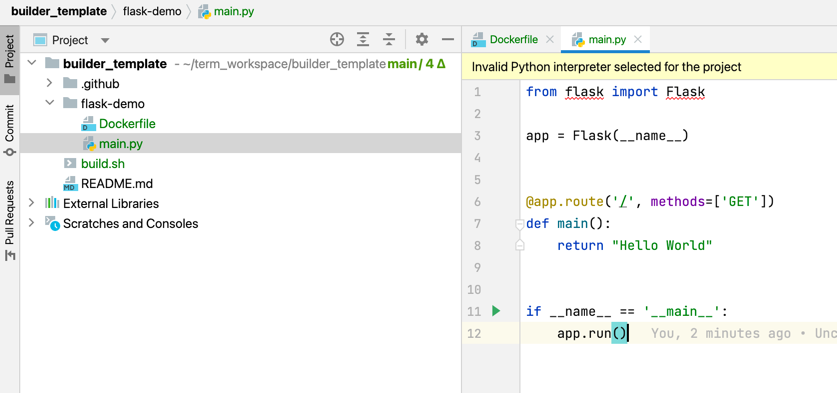Click the builder_template root folder icon
Image resolution: width=837 pixels, height=393 pixels.
pos(52,64)
